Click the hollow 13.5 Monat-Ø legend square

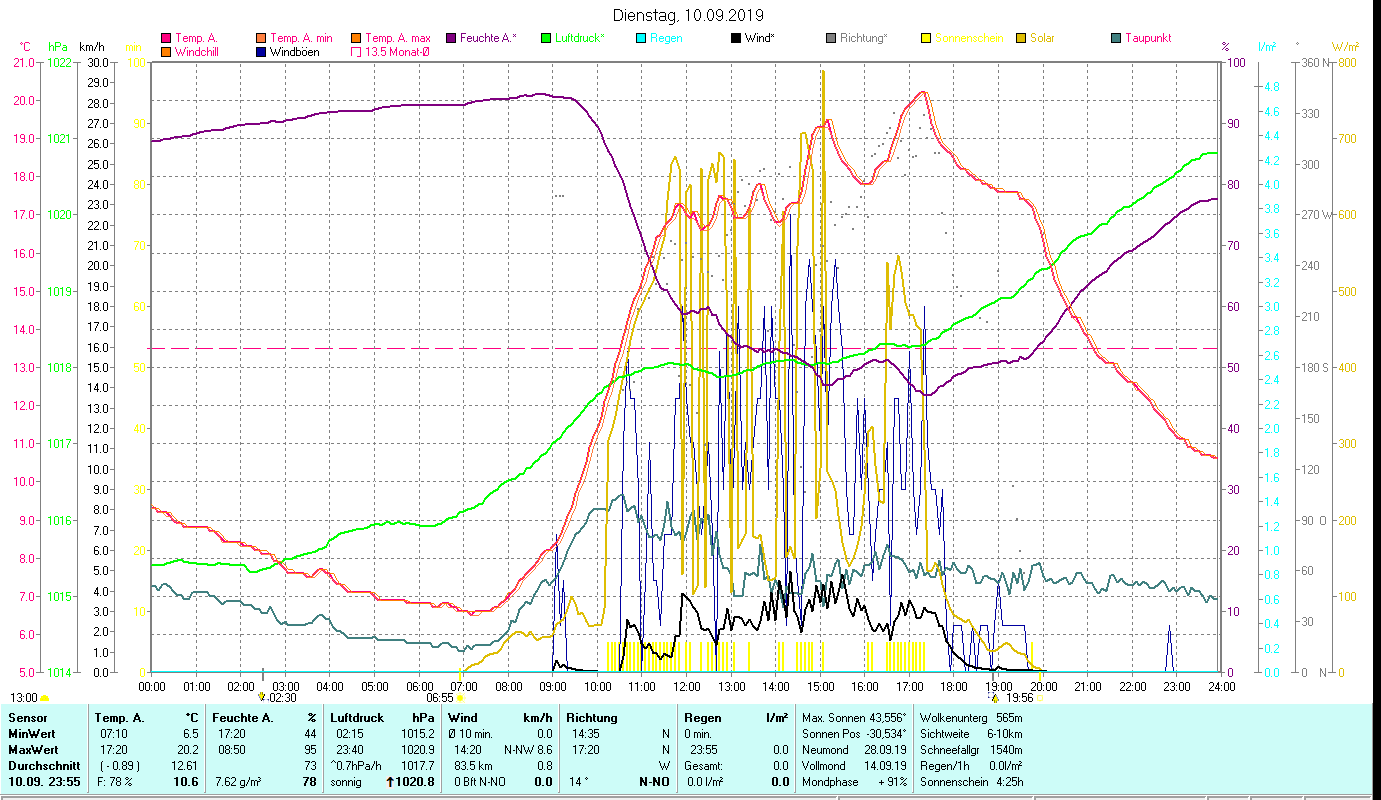(x=356, y=52)
